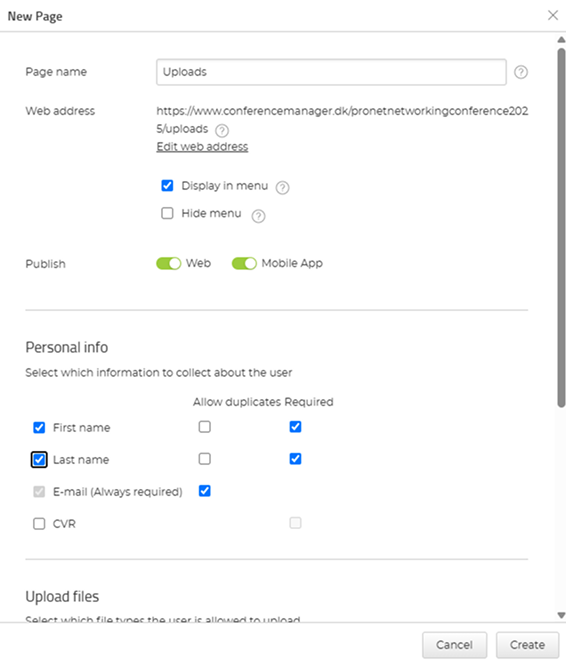Click scrollbar up arrow
Screen dimensions: 566x666
[561, 40]
